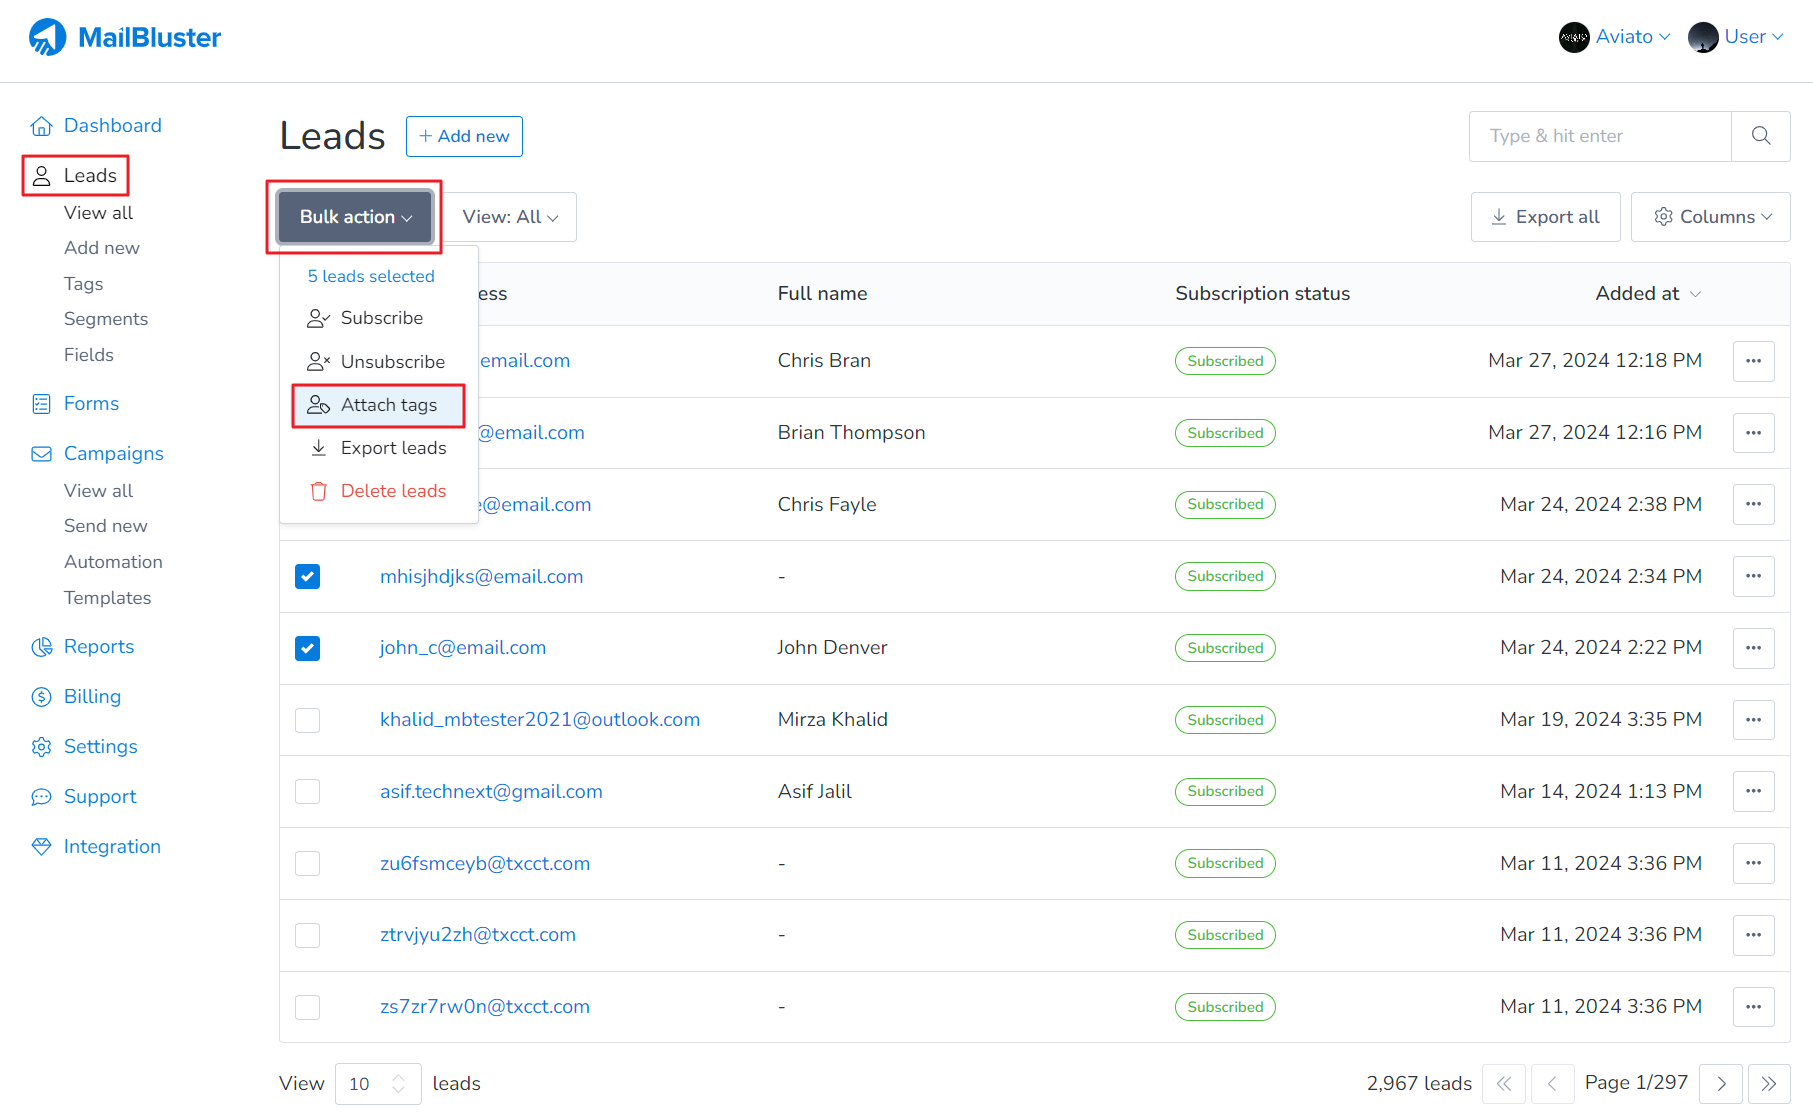Click the Add new lead button
The width and height of the screenshot is (1813, 1119).
pyautogui.click(x=464, y=136)
